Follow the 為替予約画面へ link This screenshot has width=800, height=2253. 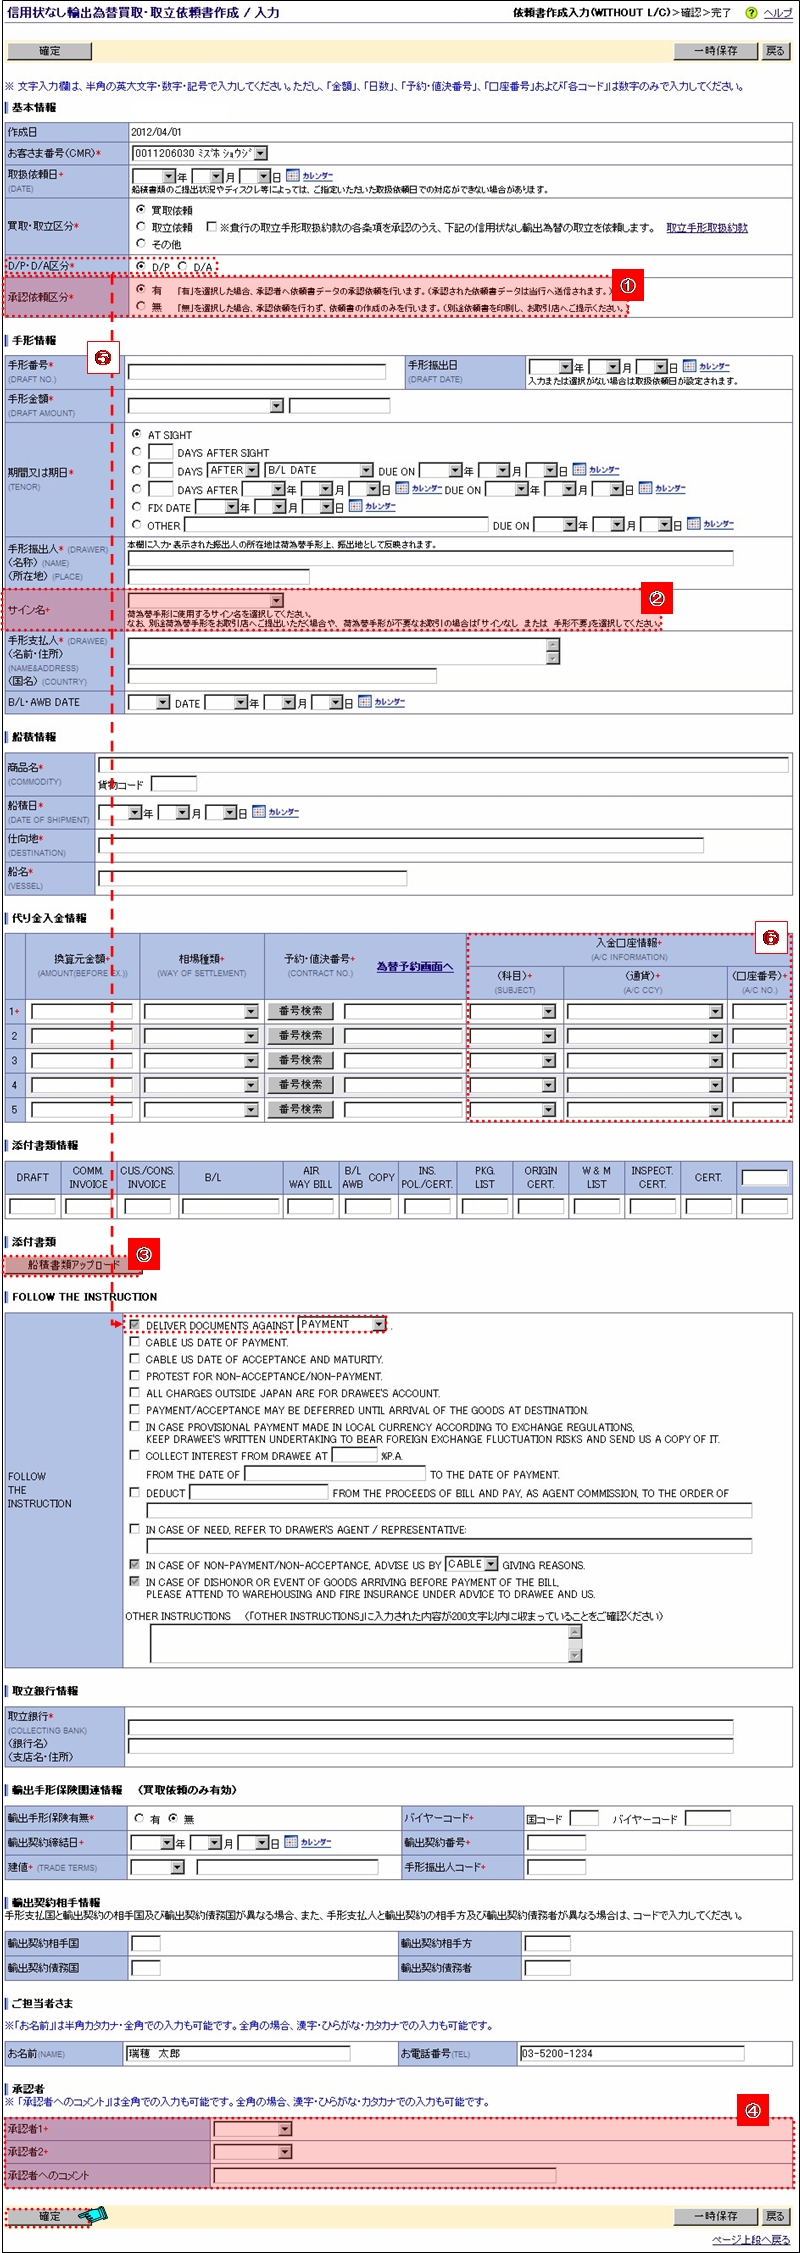click(x=415, y=966)
